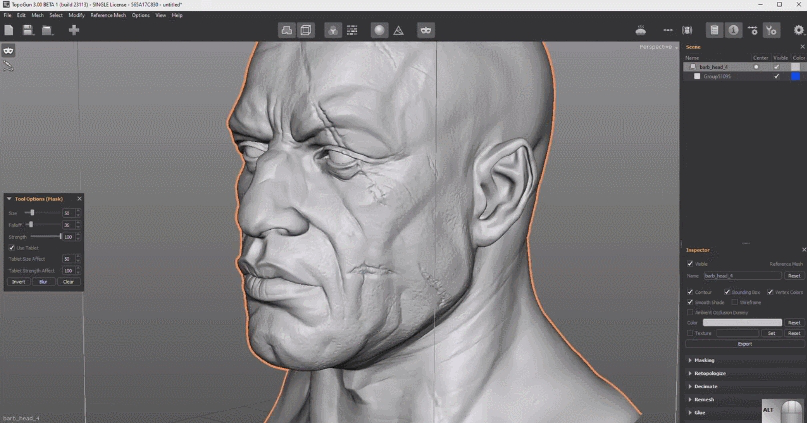Open the File menu
807x423 pixels.
[7, 15]
